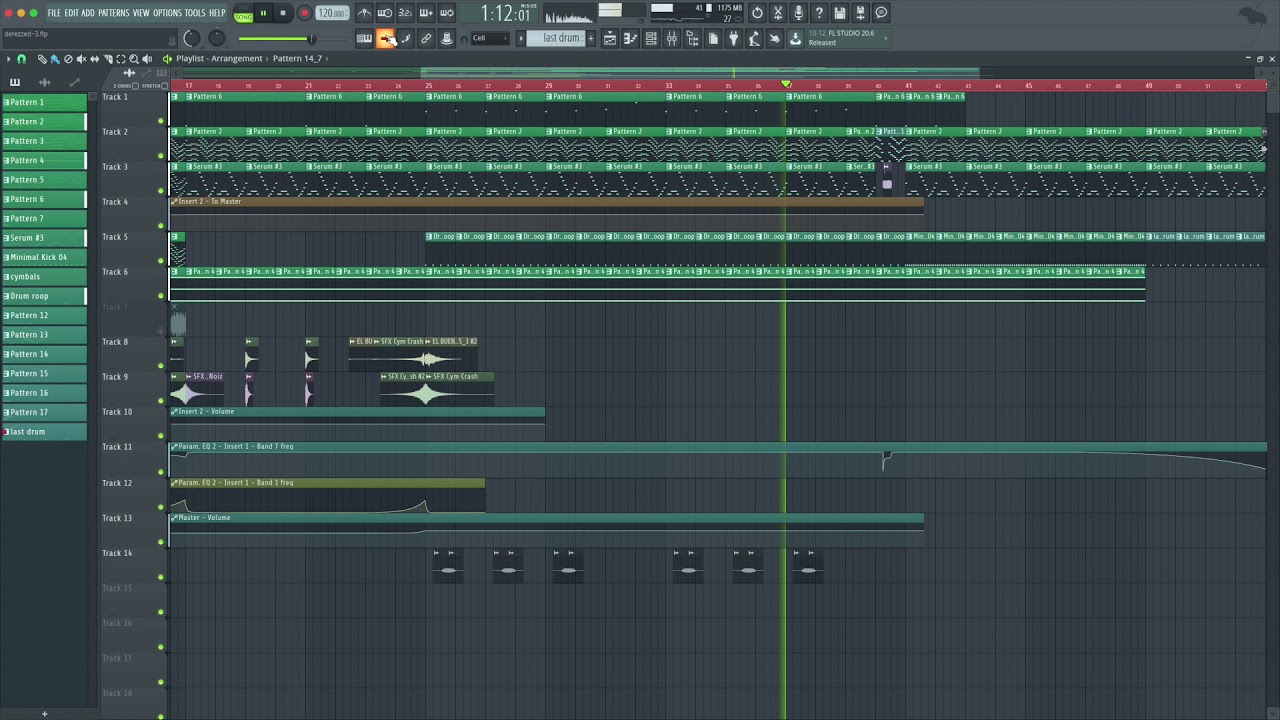The image size is (1280, 720).
Task: Toggle the metronome icon
Action: [364, 13]
